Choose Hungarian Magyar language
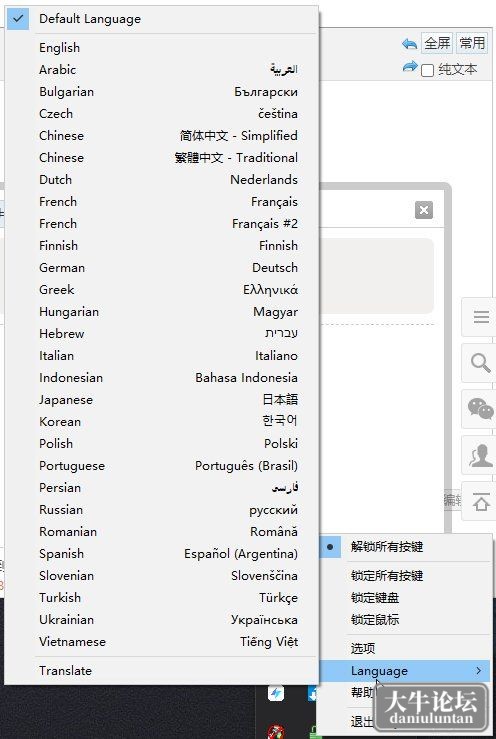The width and height of the screenshot is (496, 739). (162, 312)
